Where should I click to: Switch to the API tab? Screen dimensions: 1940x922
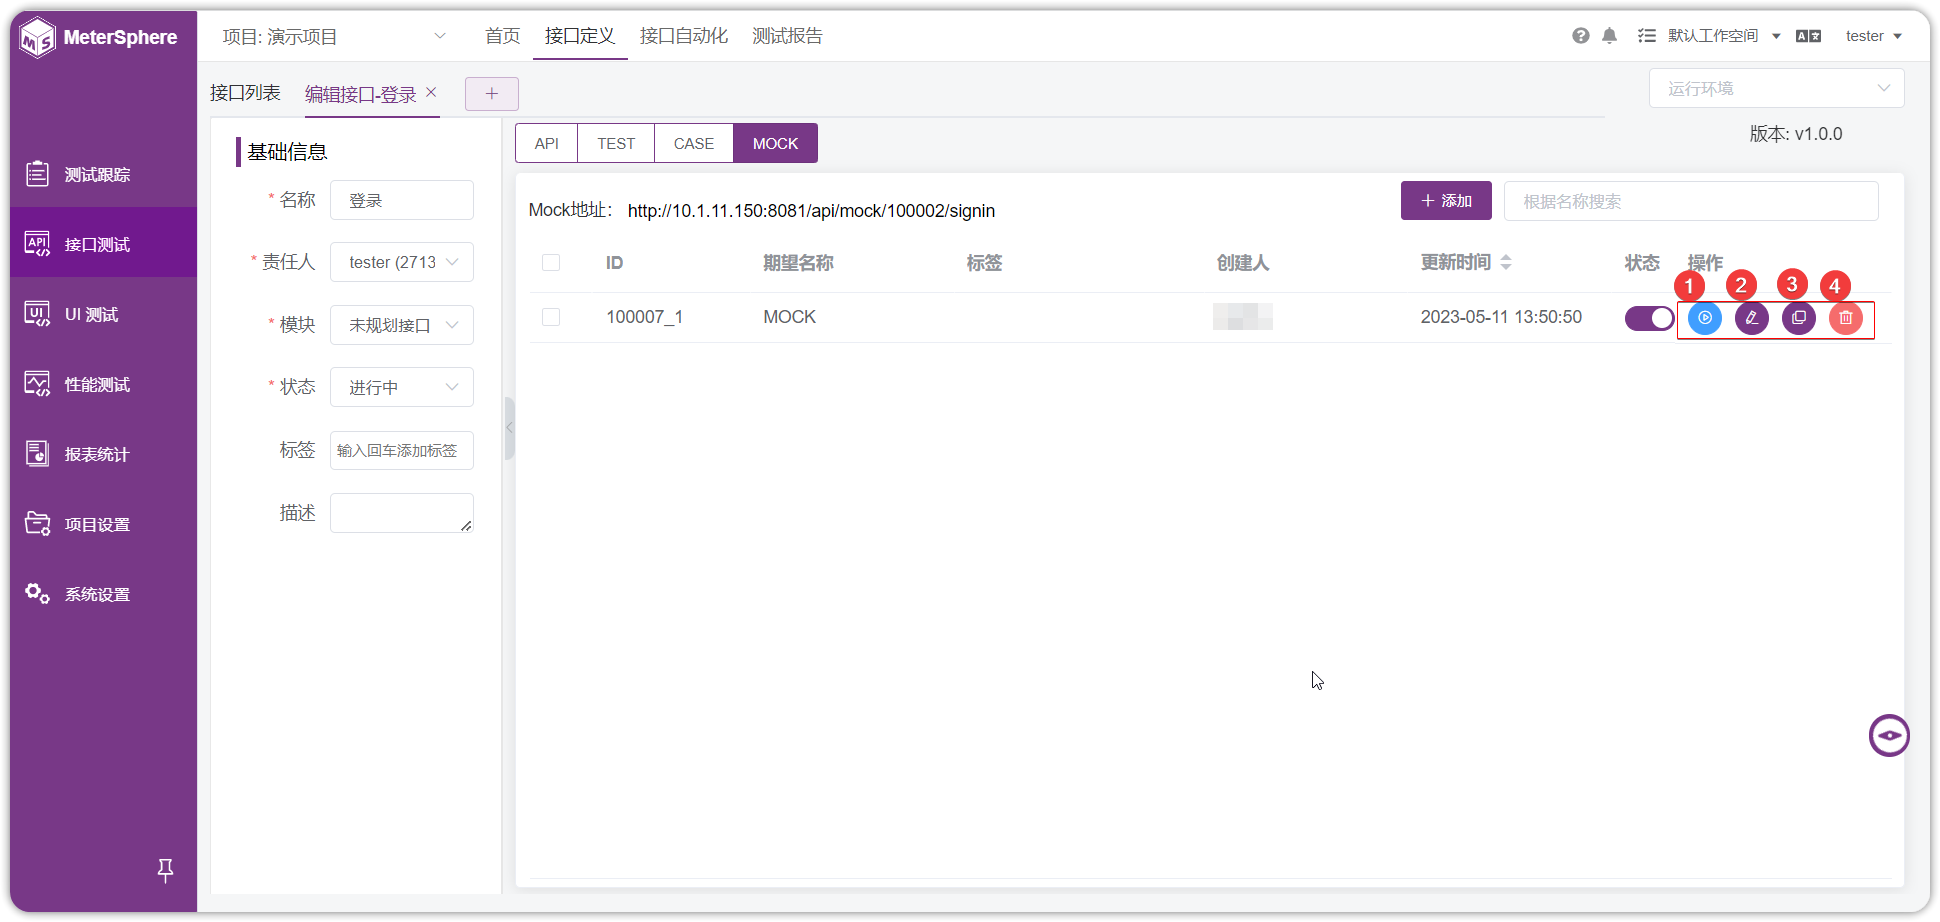point(546,143)
